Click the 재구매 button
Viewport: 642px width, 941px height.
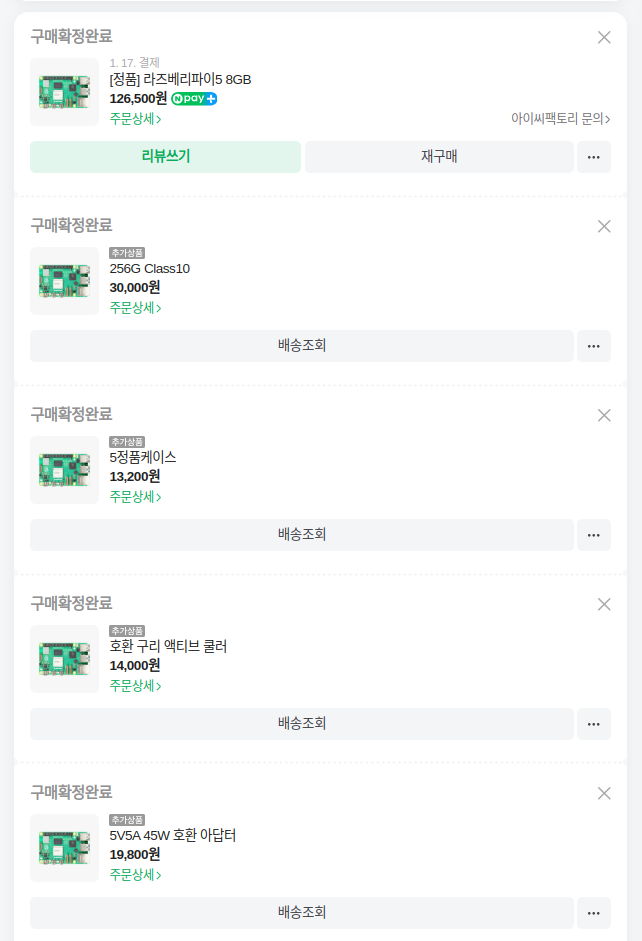pos(439,157)
